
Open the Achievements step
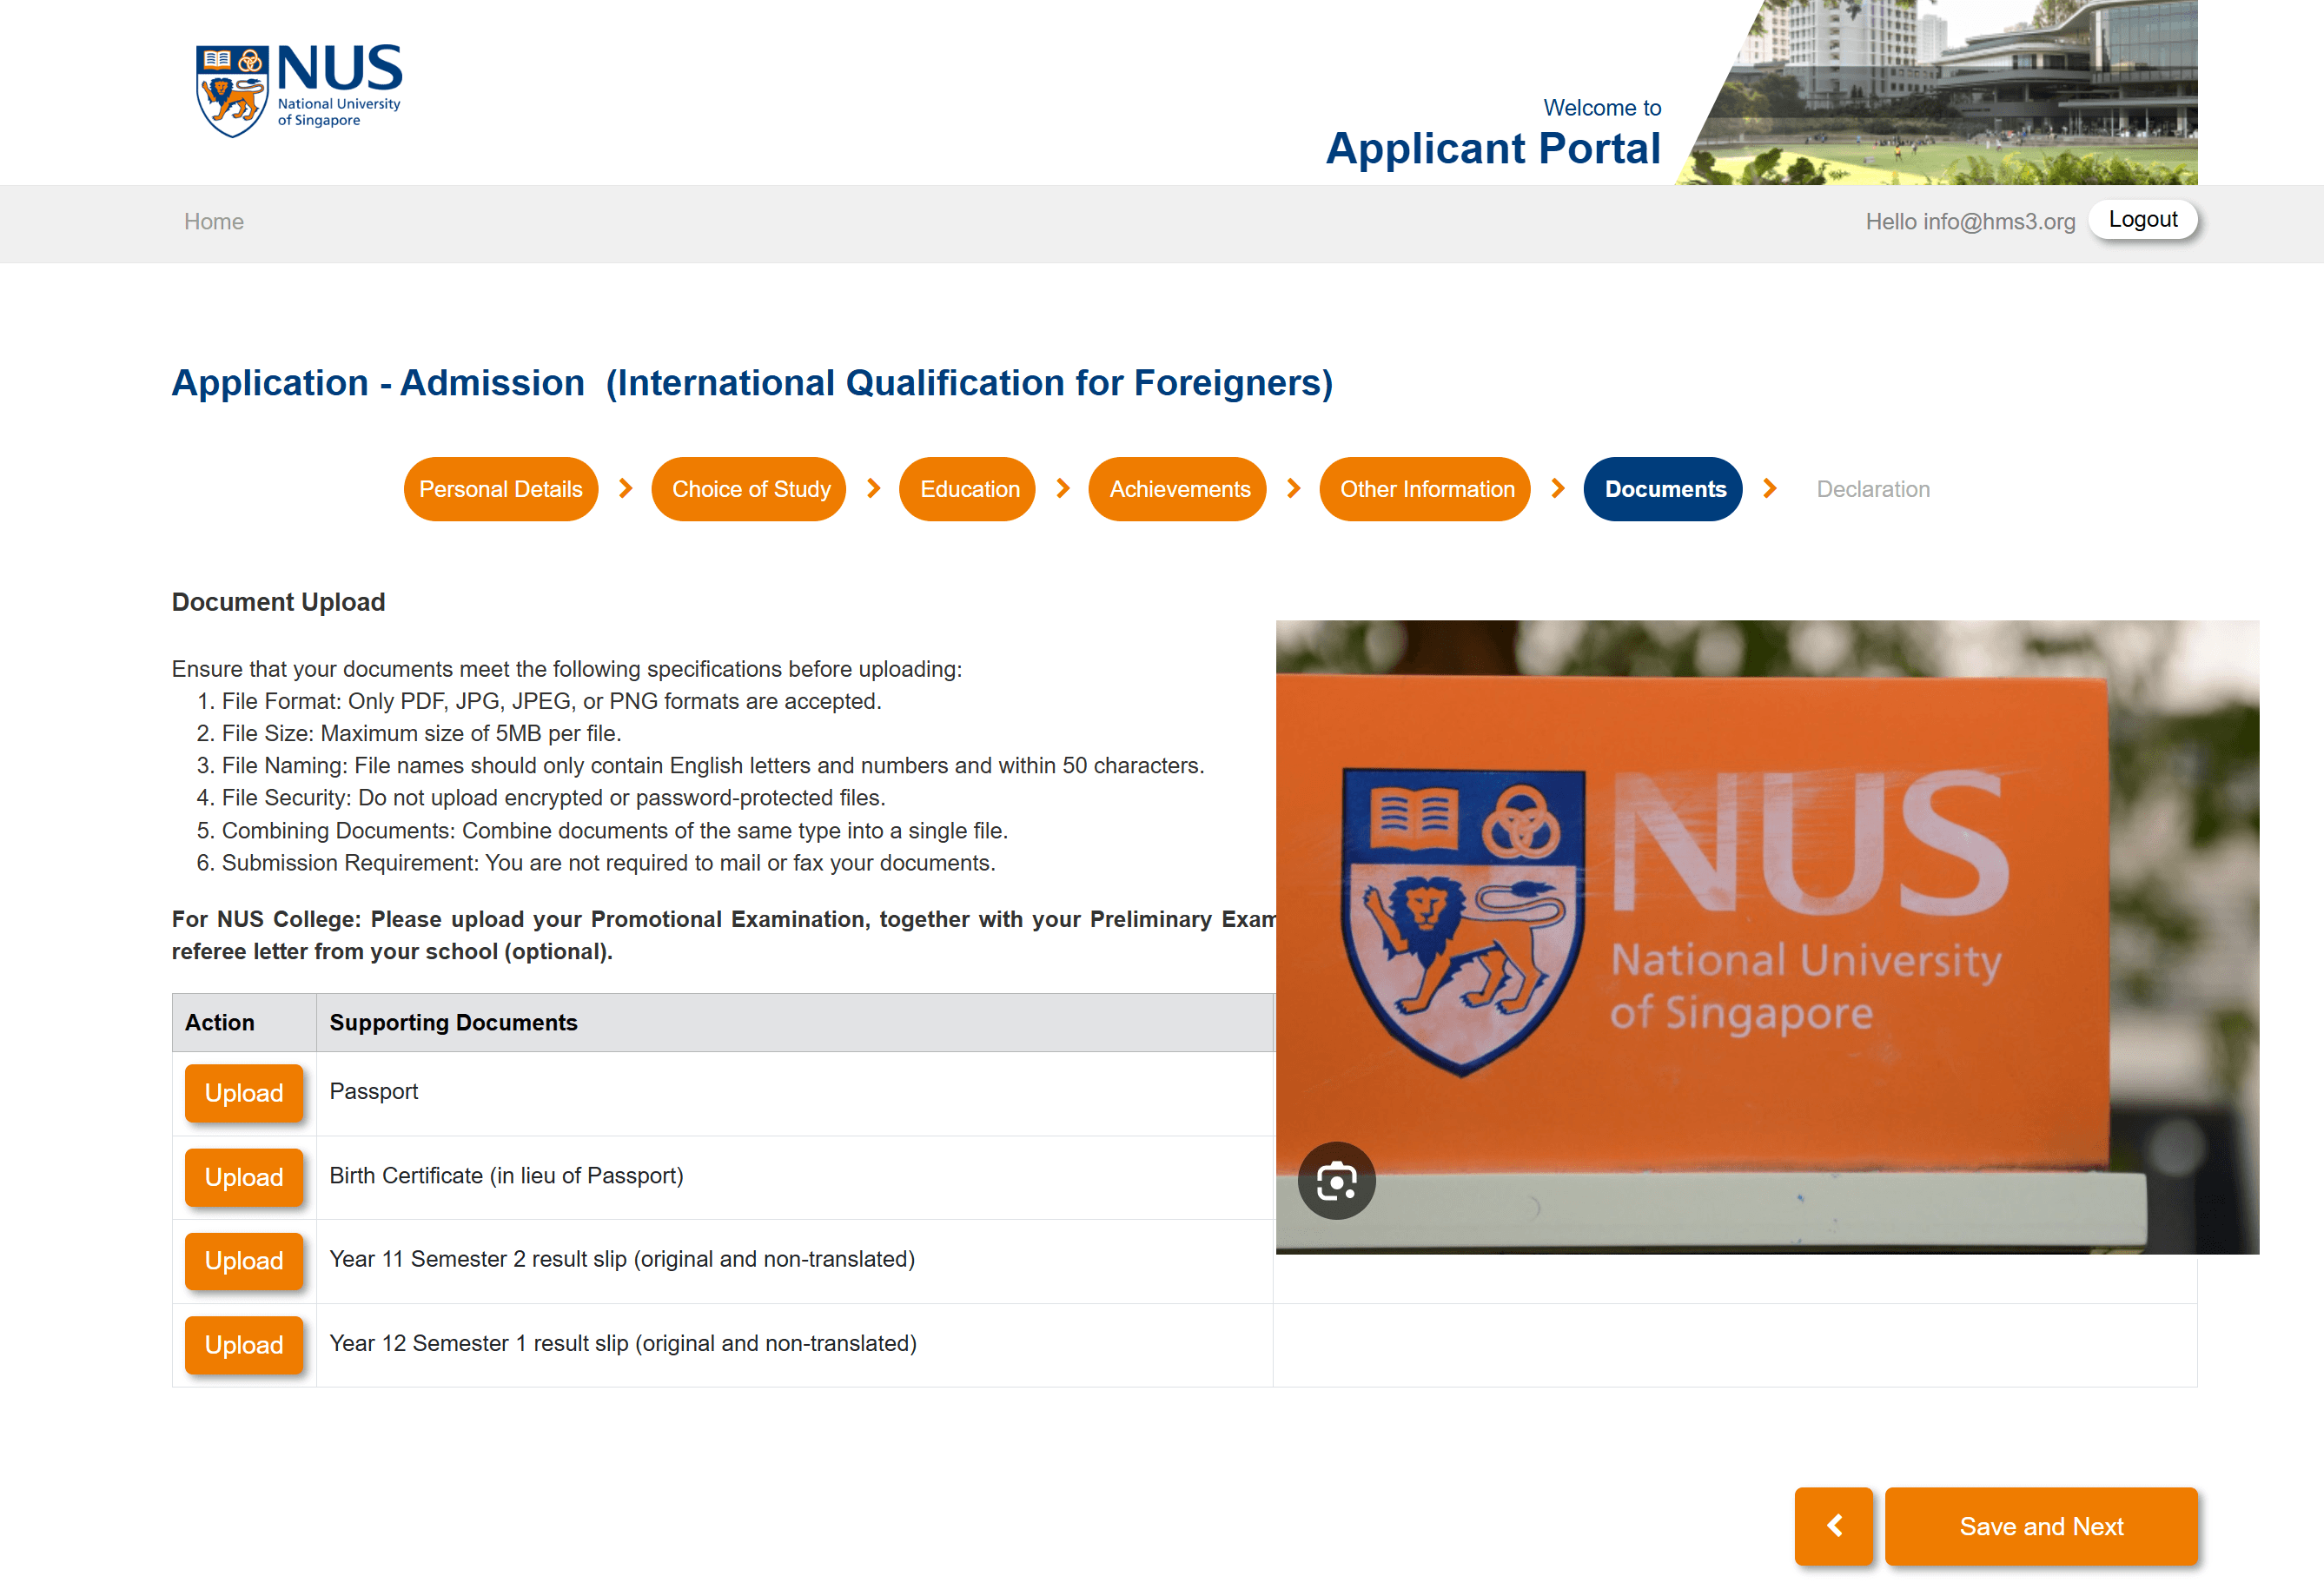pyautogui.click(x=1179, y=489)
